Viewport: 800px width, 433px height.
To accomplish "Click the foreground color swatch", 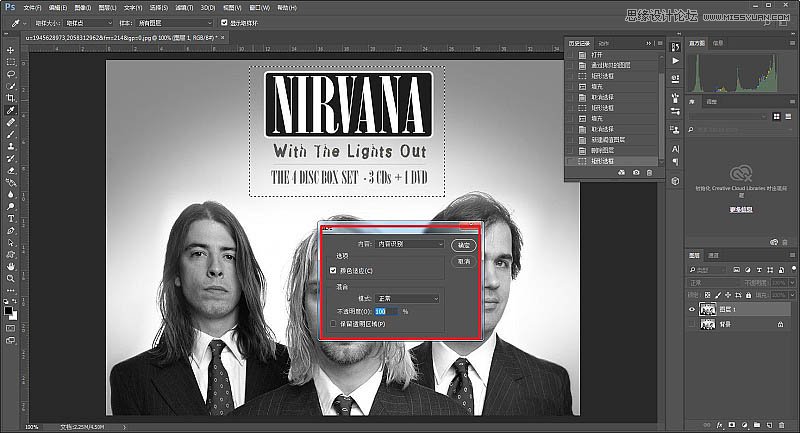I will coord(8,310).
